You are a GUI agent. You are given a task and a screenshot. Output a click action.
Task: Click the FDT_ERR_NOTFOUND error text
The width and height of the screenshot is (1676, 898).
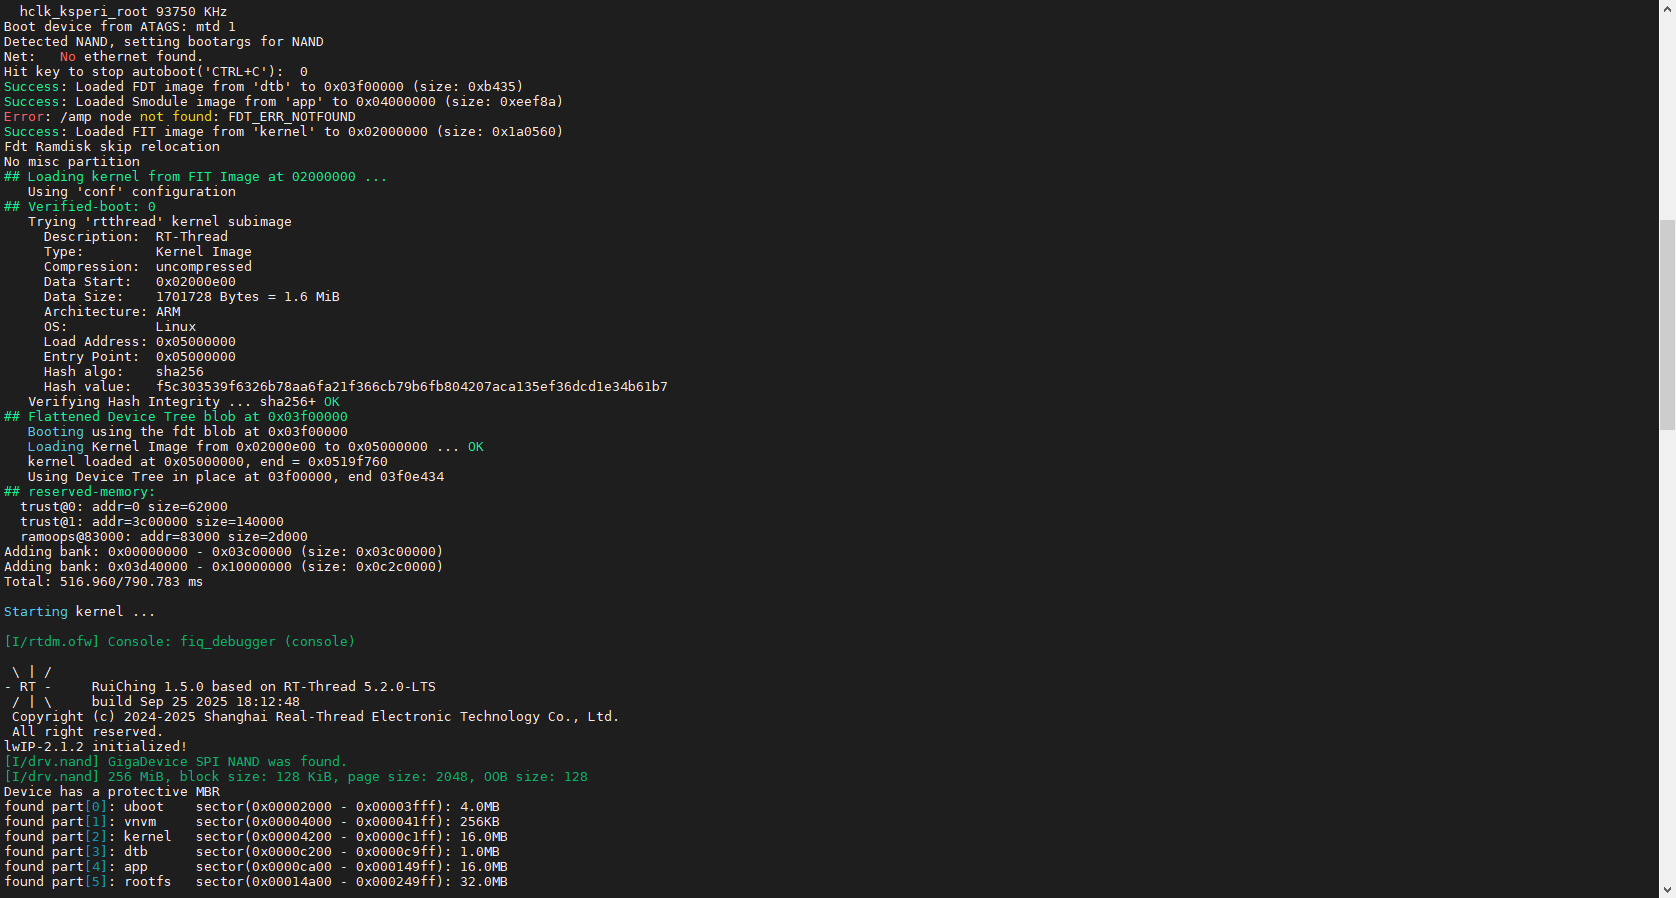click(291, 117)
